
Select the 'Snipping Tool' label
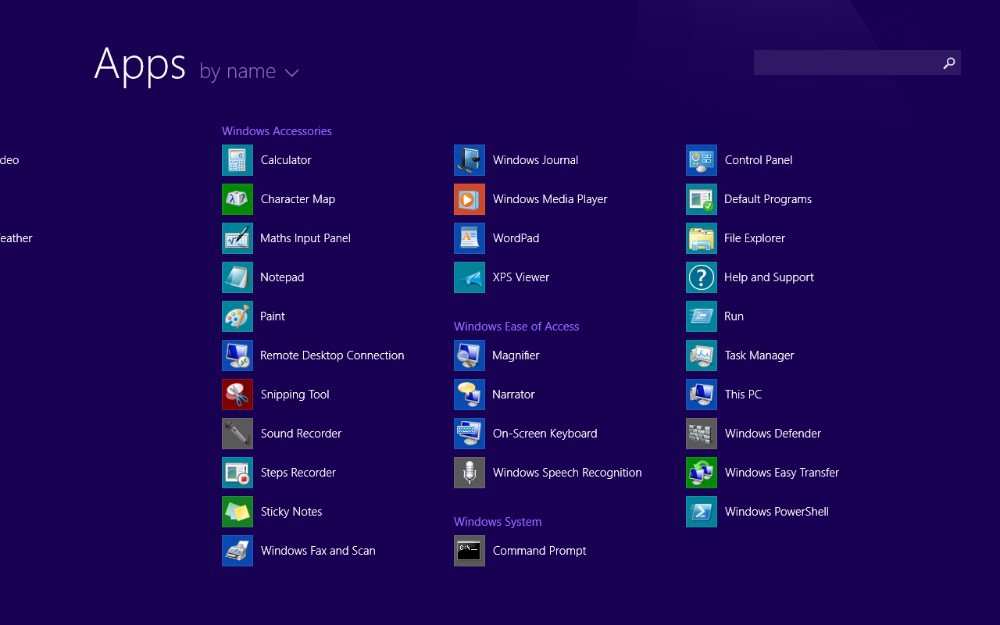click(x=295, y=395)
